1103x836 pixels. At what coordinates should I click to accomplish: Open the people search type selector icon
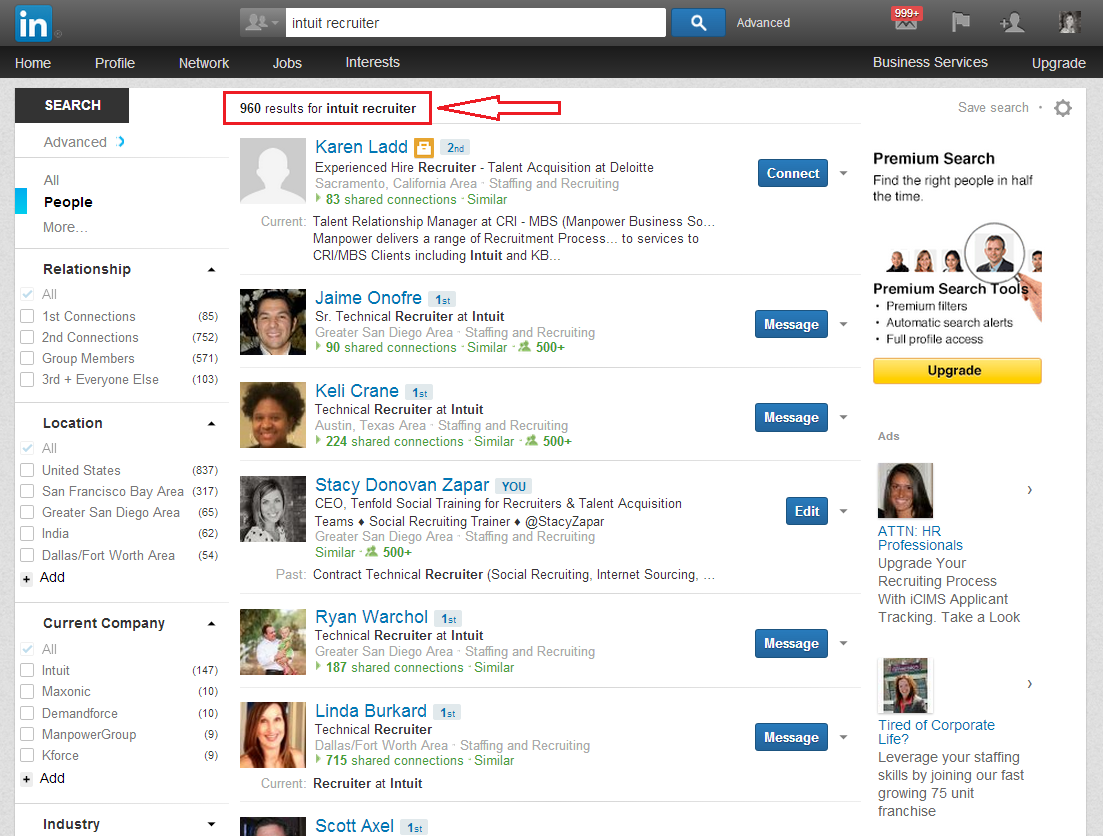262,23
